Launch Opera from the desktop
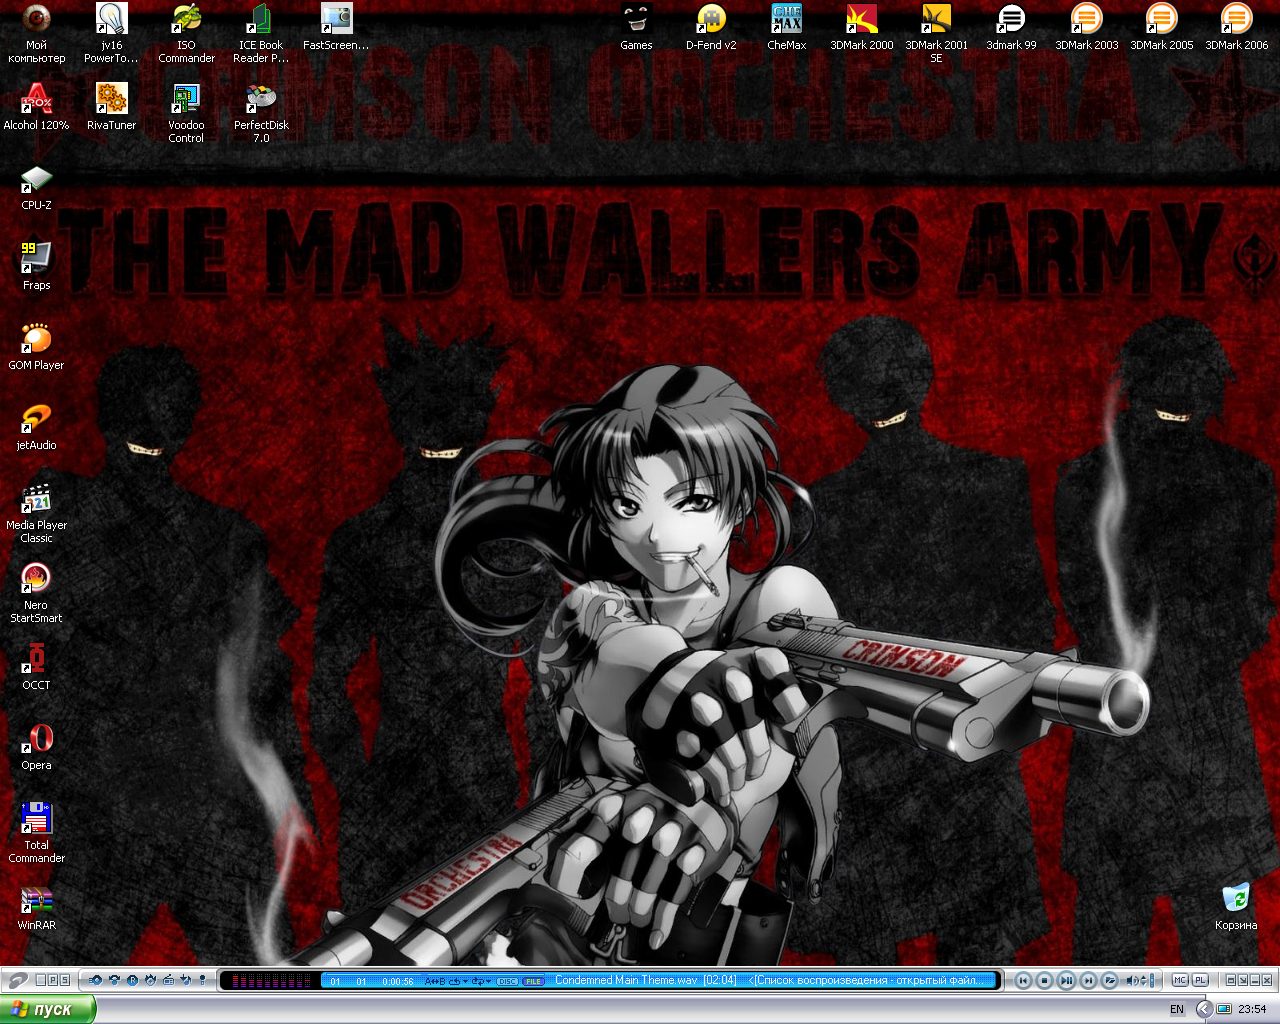This screenshot has height=1024, width=1280. point(36,747)
